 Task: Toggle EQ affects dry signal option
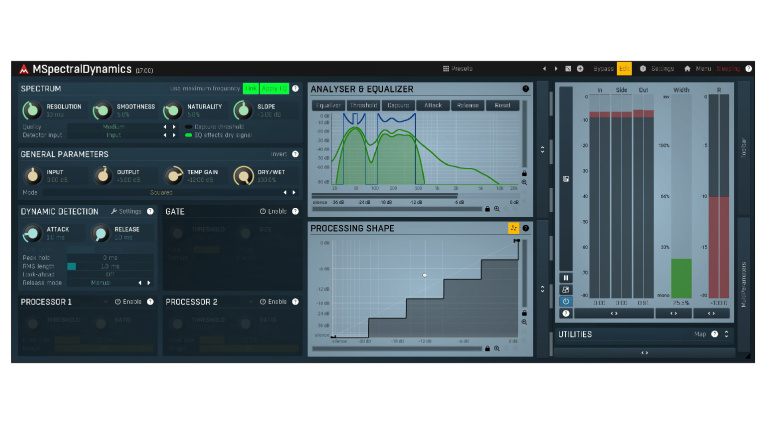tap(218, 135)
